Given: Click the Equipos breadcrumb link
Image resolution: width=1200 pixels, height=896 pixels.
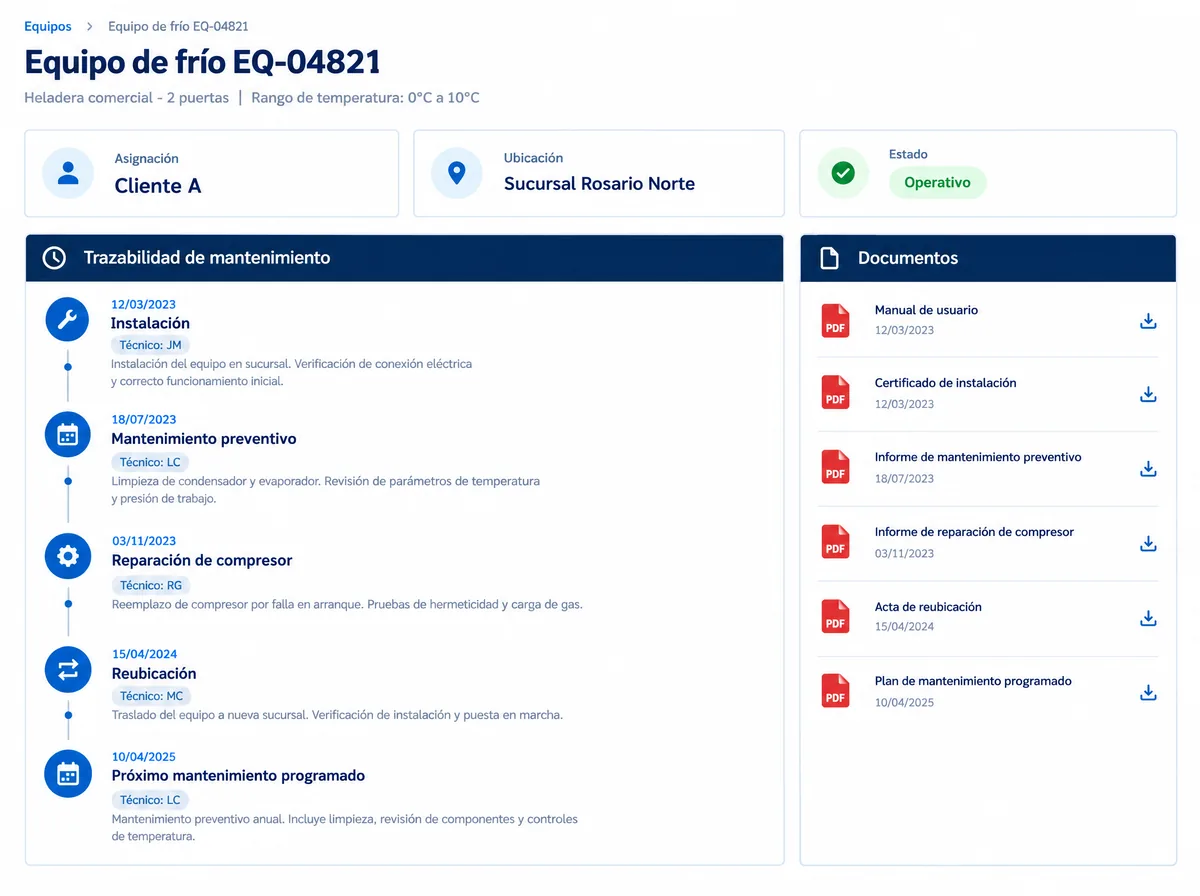Looking at the screenshot, I should pyautogui.click(x=48, y=26).
